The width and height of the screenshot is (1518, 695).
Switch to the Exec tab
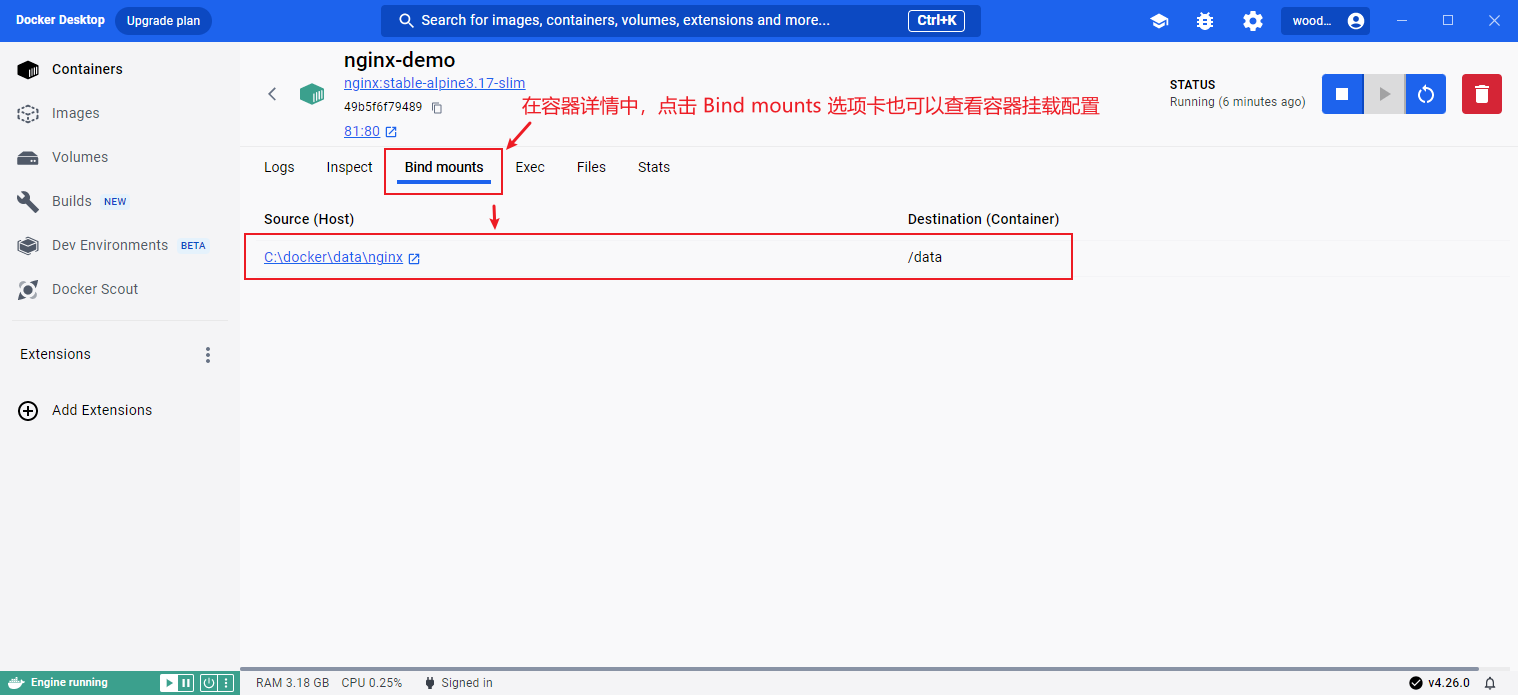coord(530,167)
